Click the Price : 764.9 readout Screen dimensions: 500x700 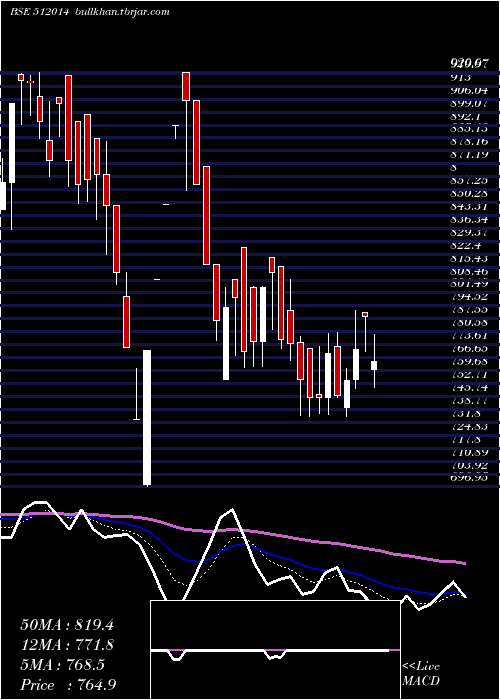(70, 685)
